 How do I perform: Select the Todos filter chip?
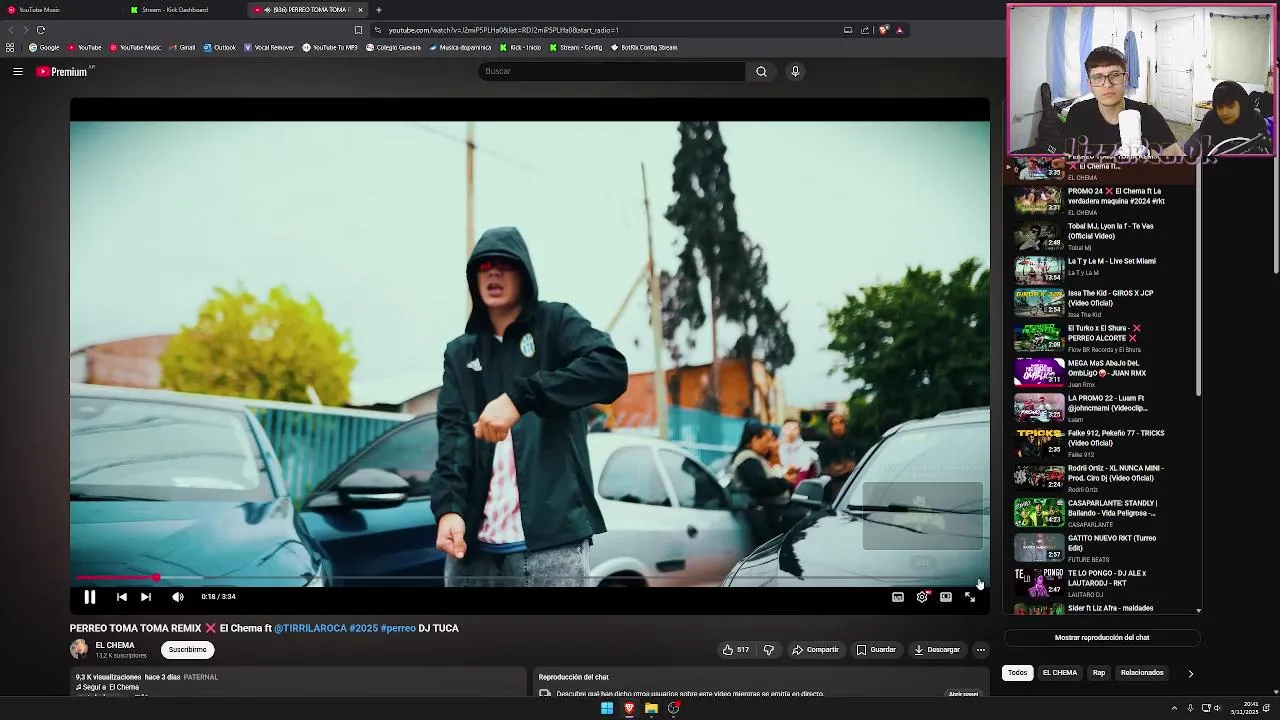[1017, 673]
